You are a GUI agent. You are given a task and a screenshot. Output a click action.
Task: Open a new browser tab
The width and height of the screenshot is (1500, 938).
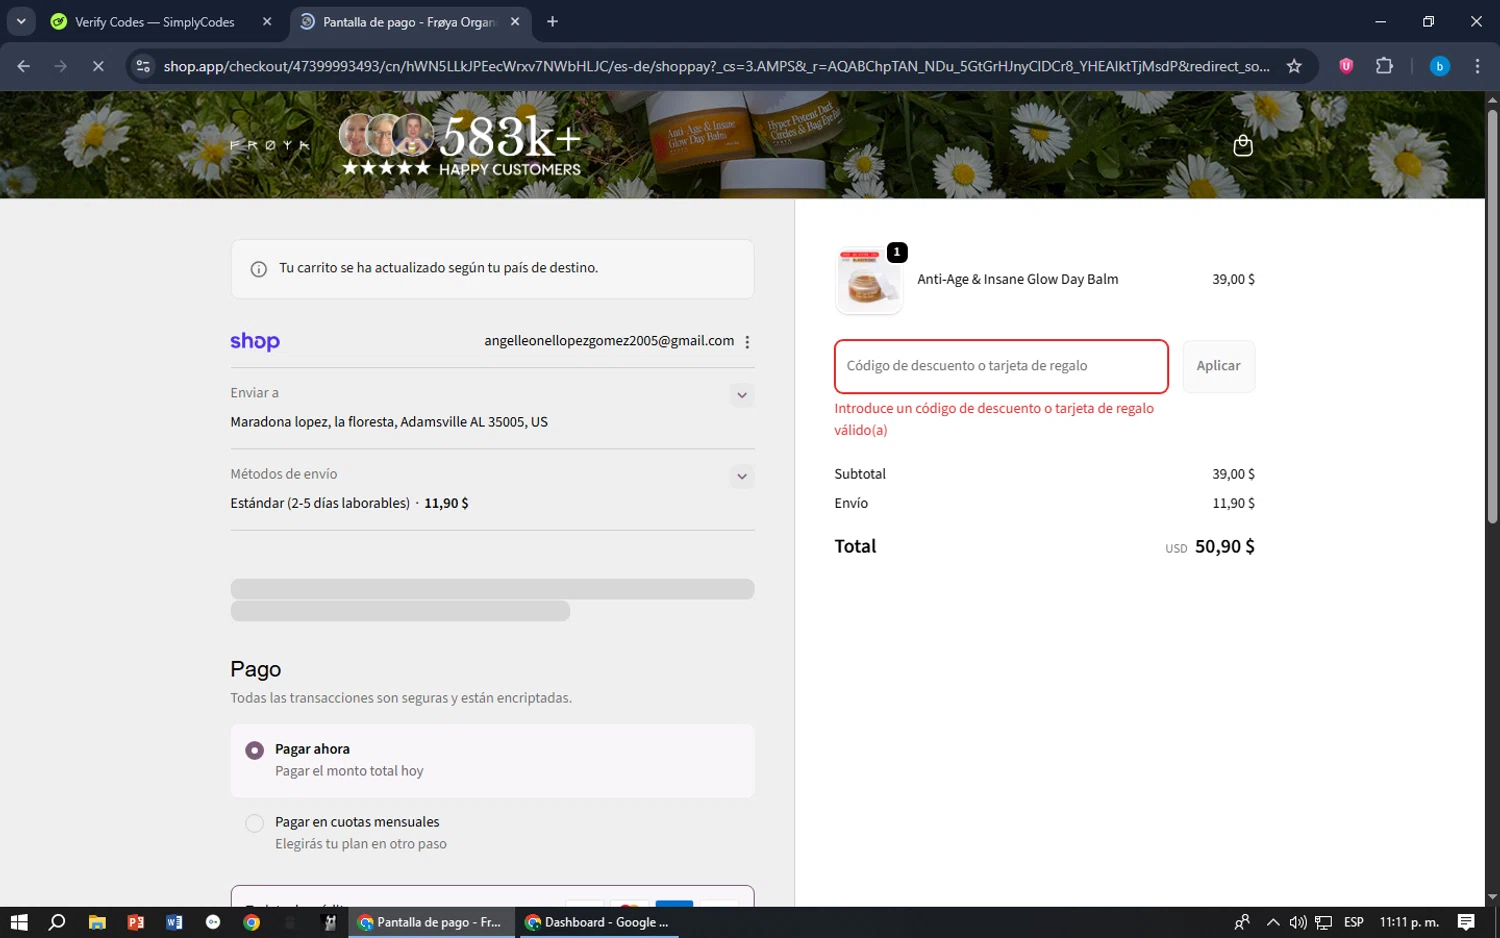click(x=552, y=21)
